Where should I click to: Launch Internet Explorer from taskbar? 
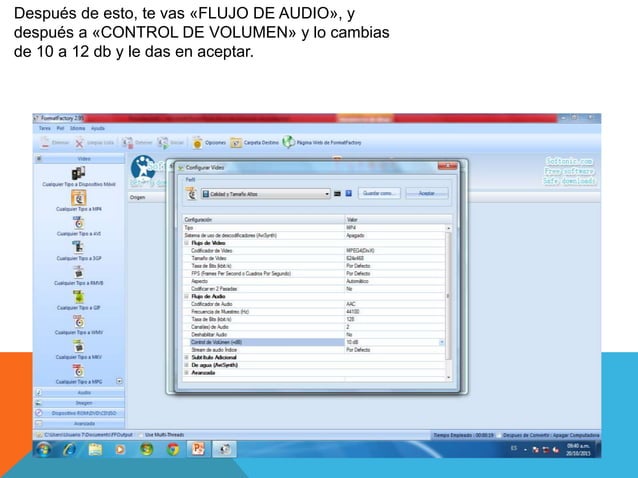[70, 449]
